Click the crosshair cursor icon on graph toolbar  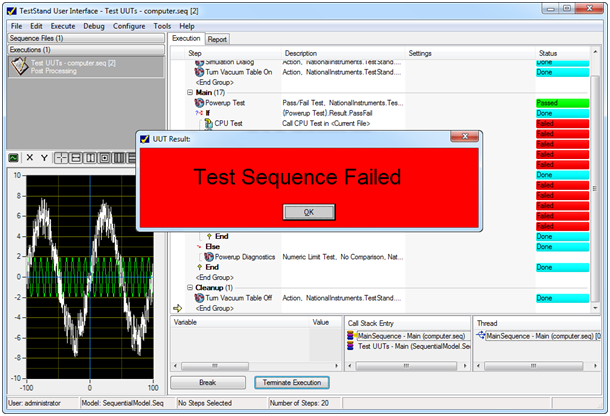[x=62, y=157]
